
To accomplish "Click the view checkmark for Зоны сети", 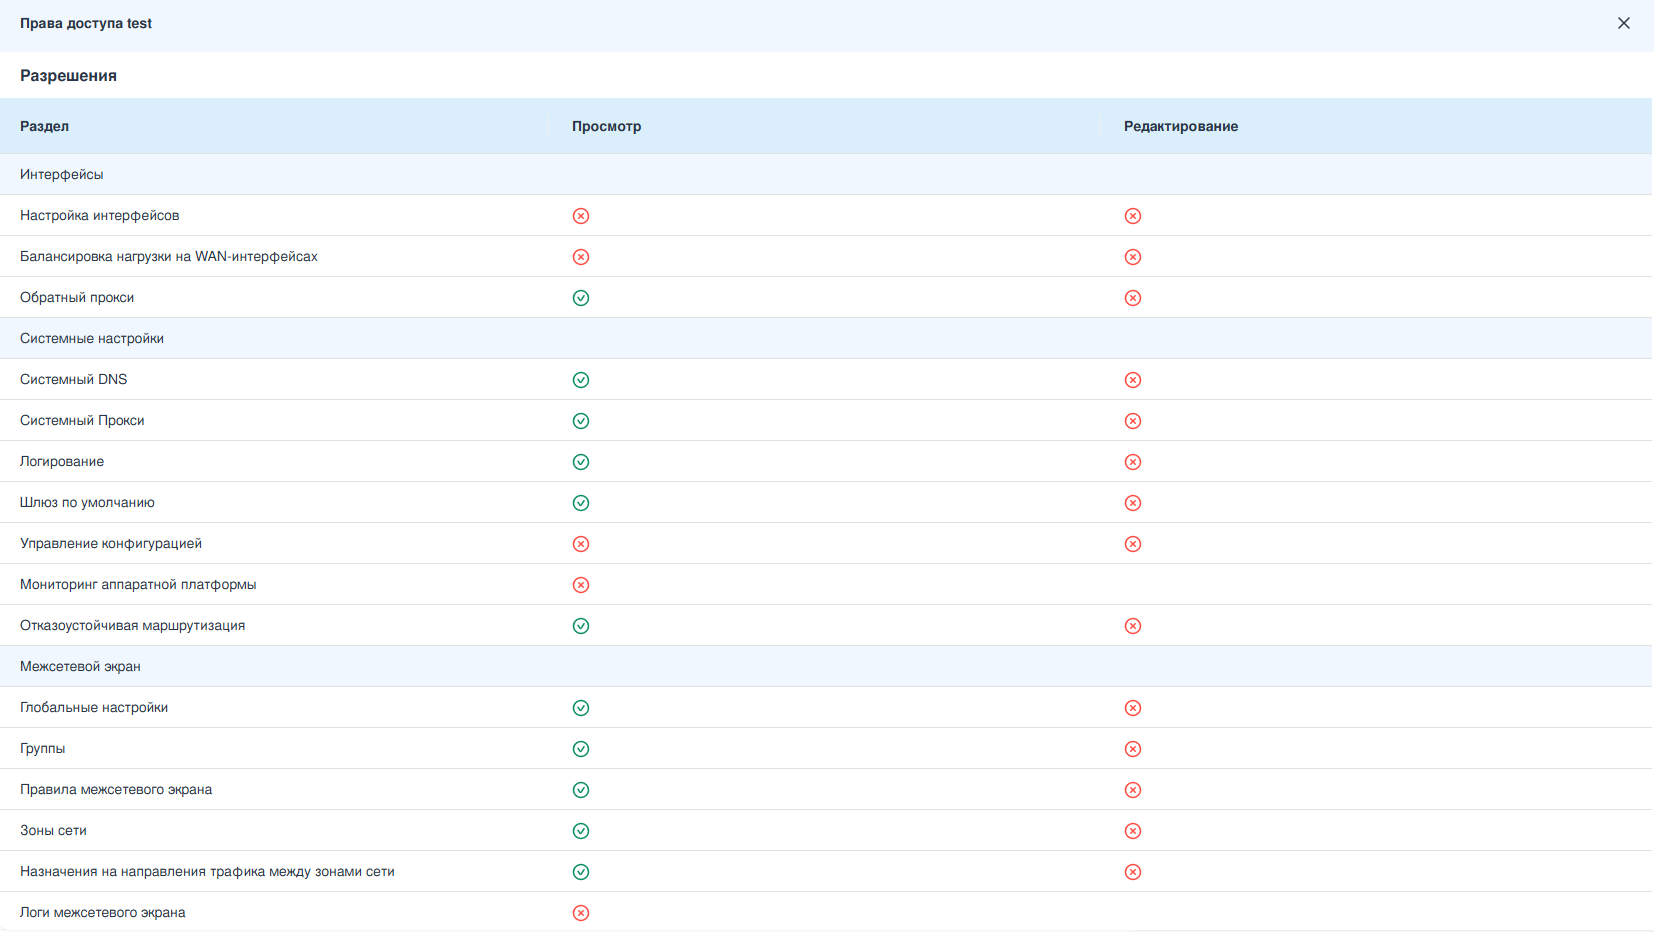I will [x=581, y=831].
